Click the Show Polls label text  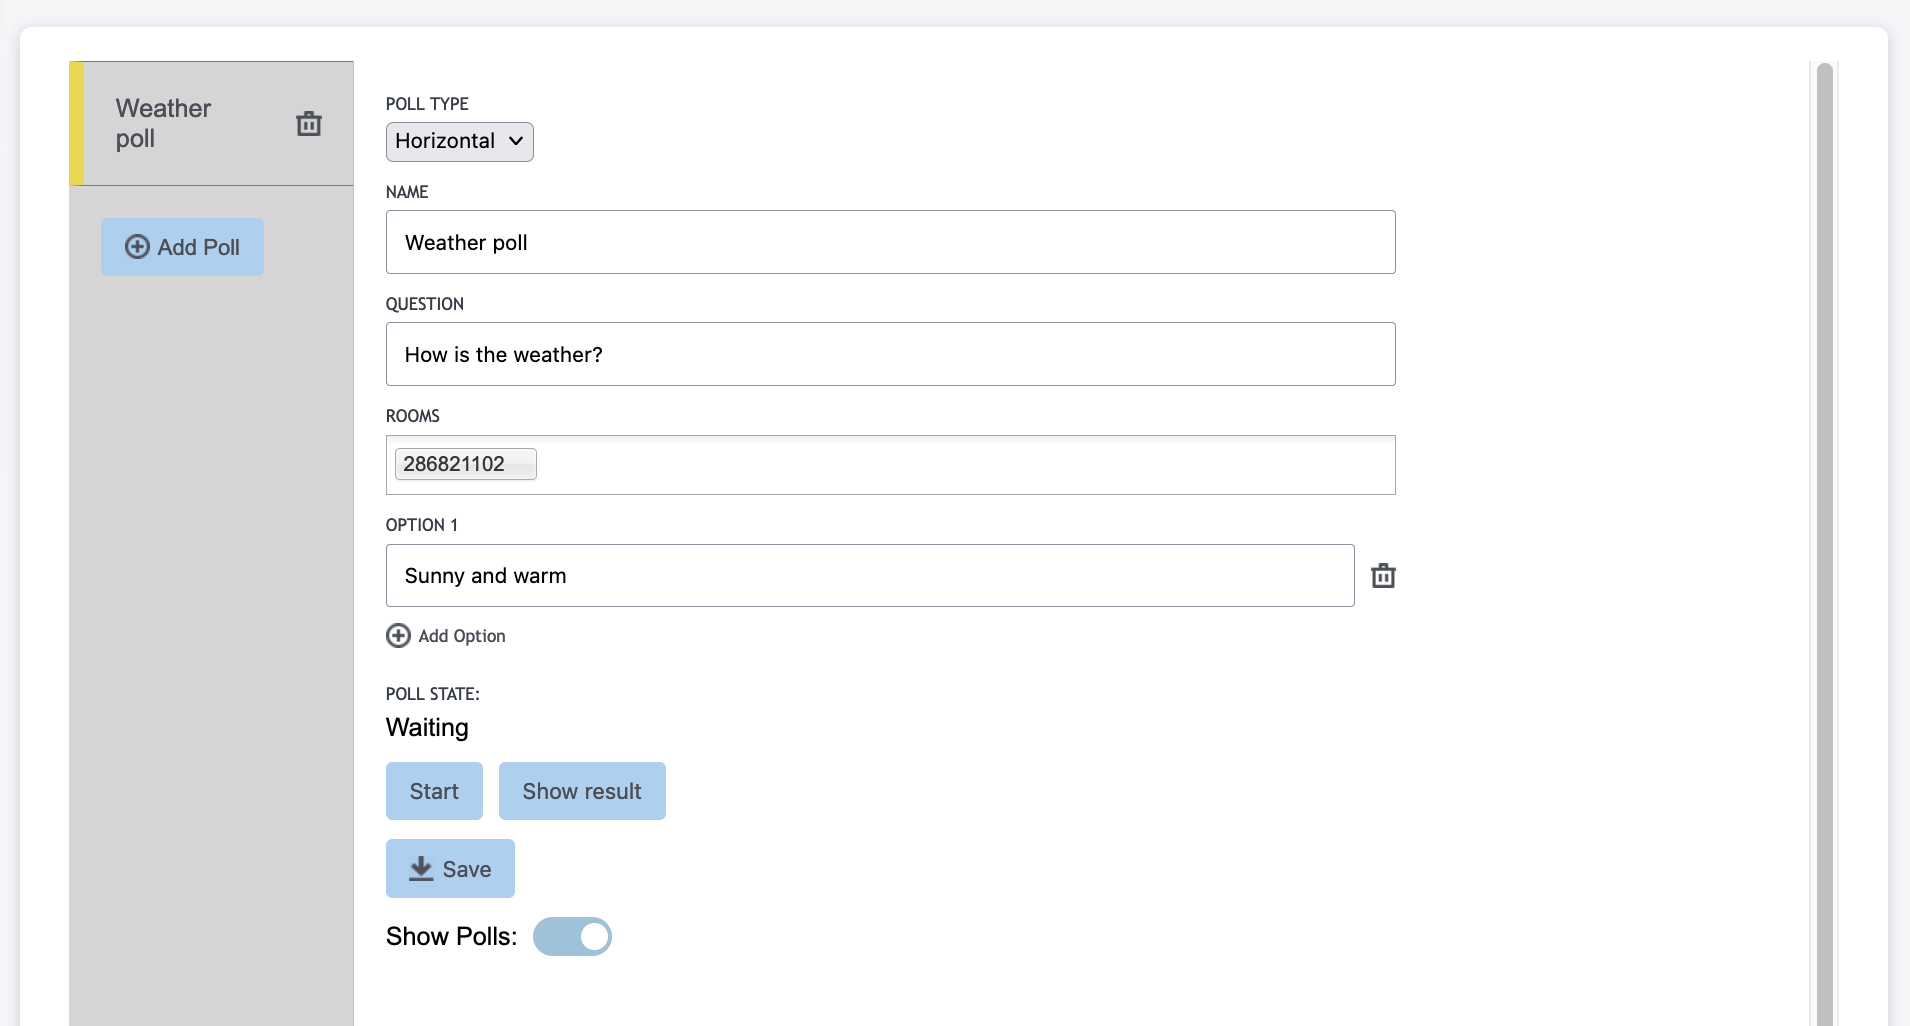pos(451,937)
